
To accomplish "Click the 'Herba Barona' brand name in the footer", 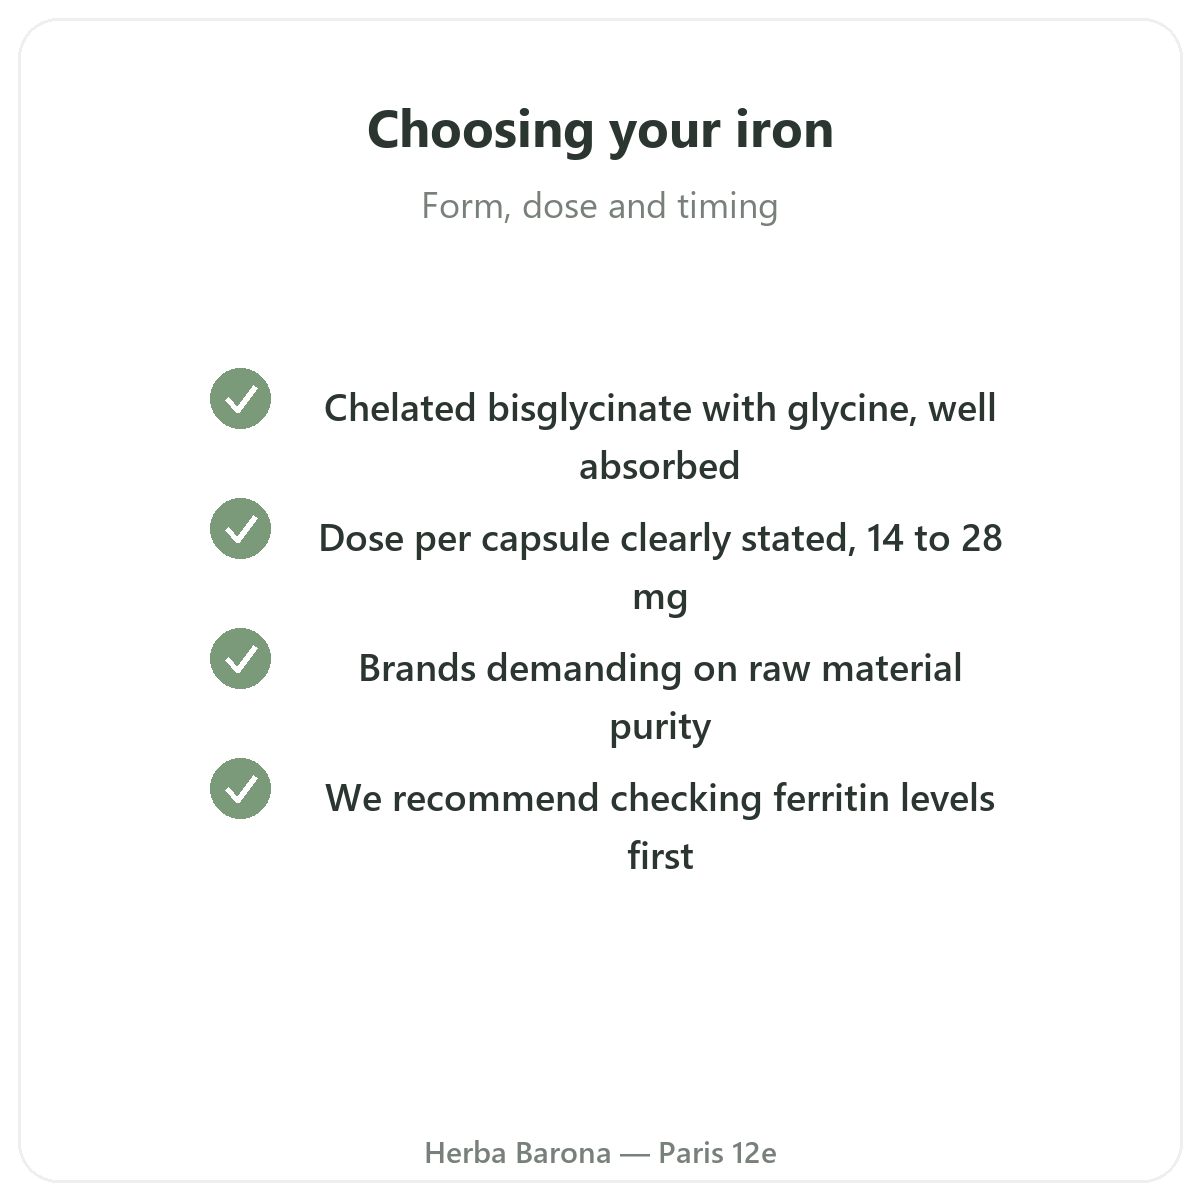I will (517, 1153).
